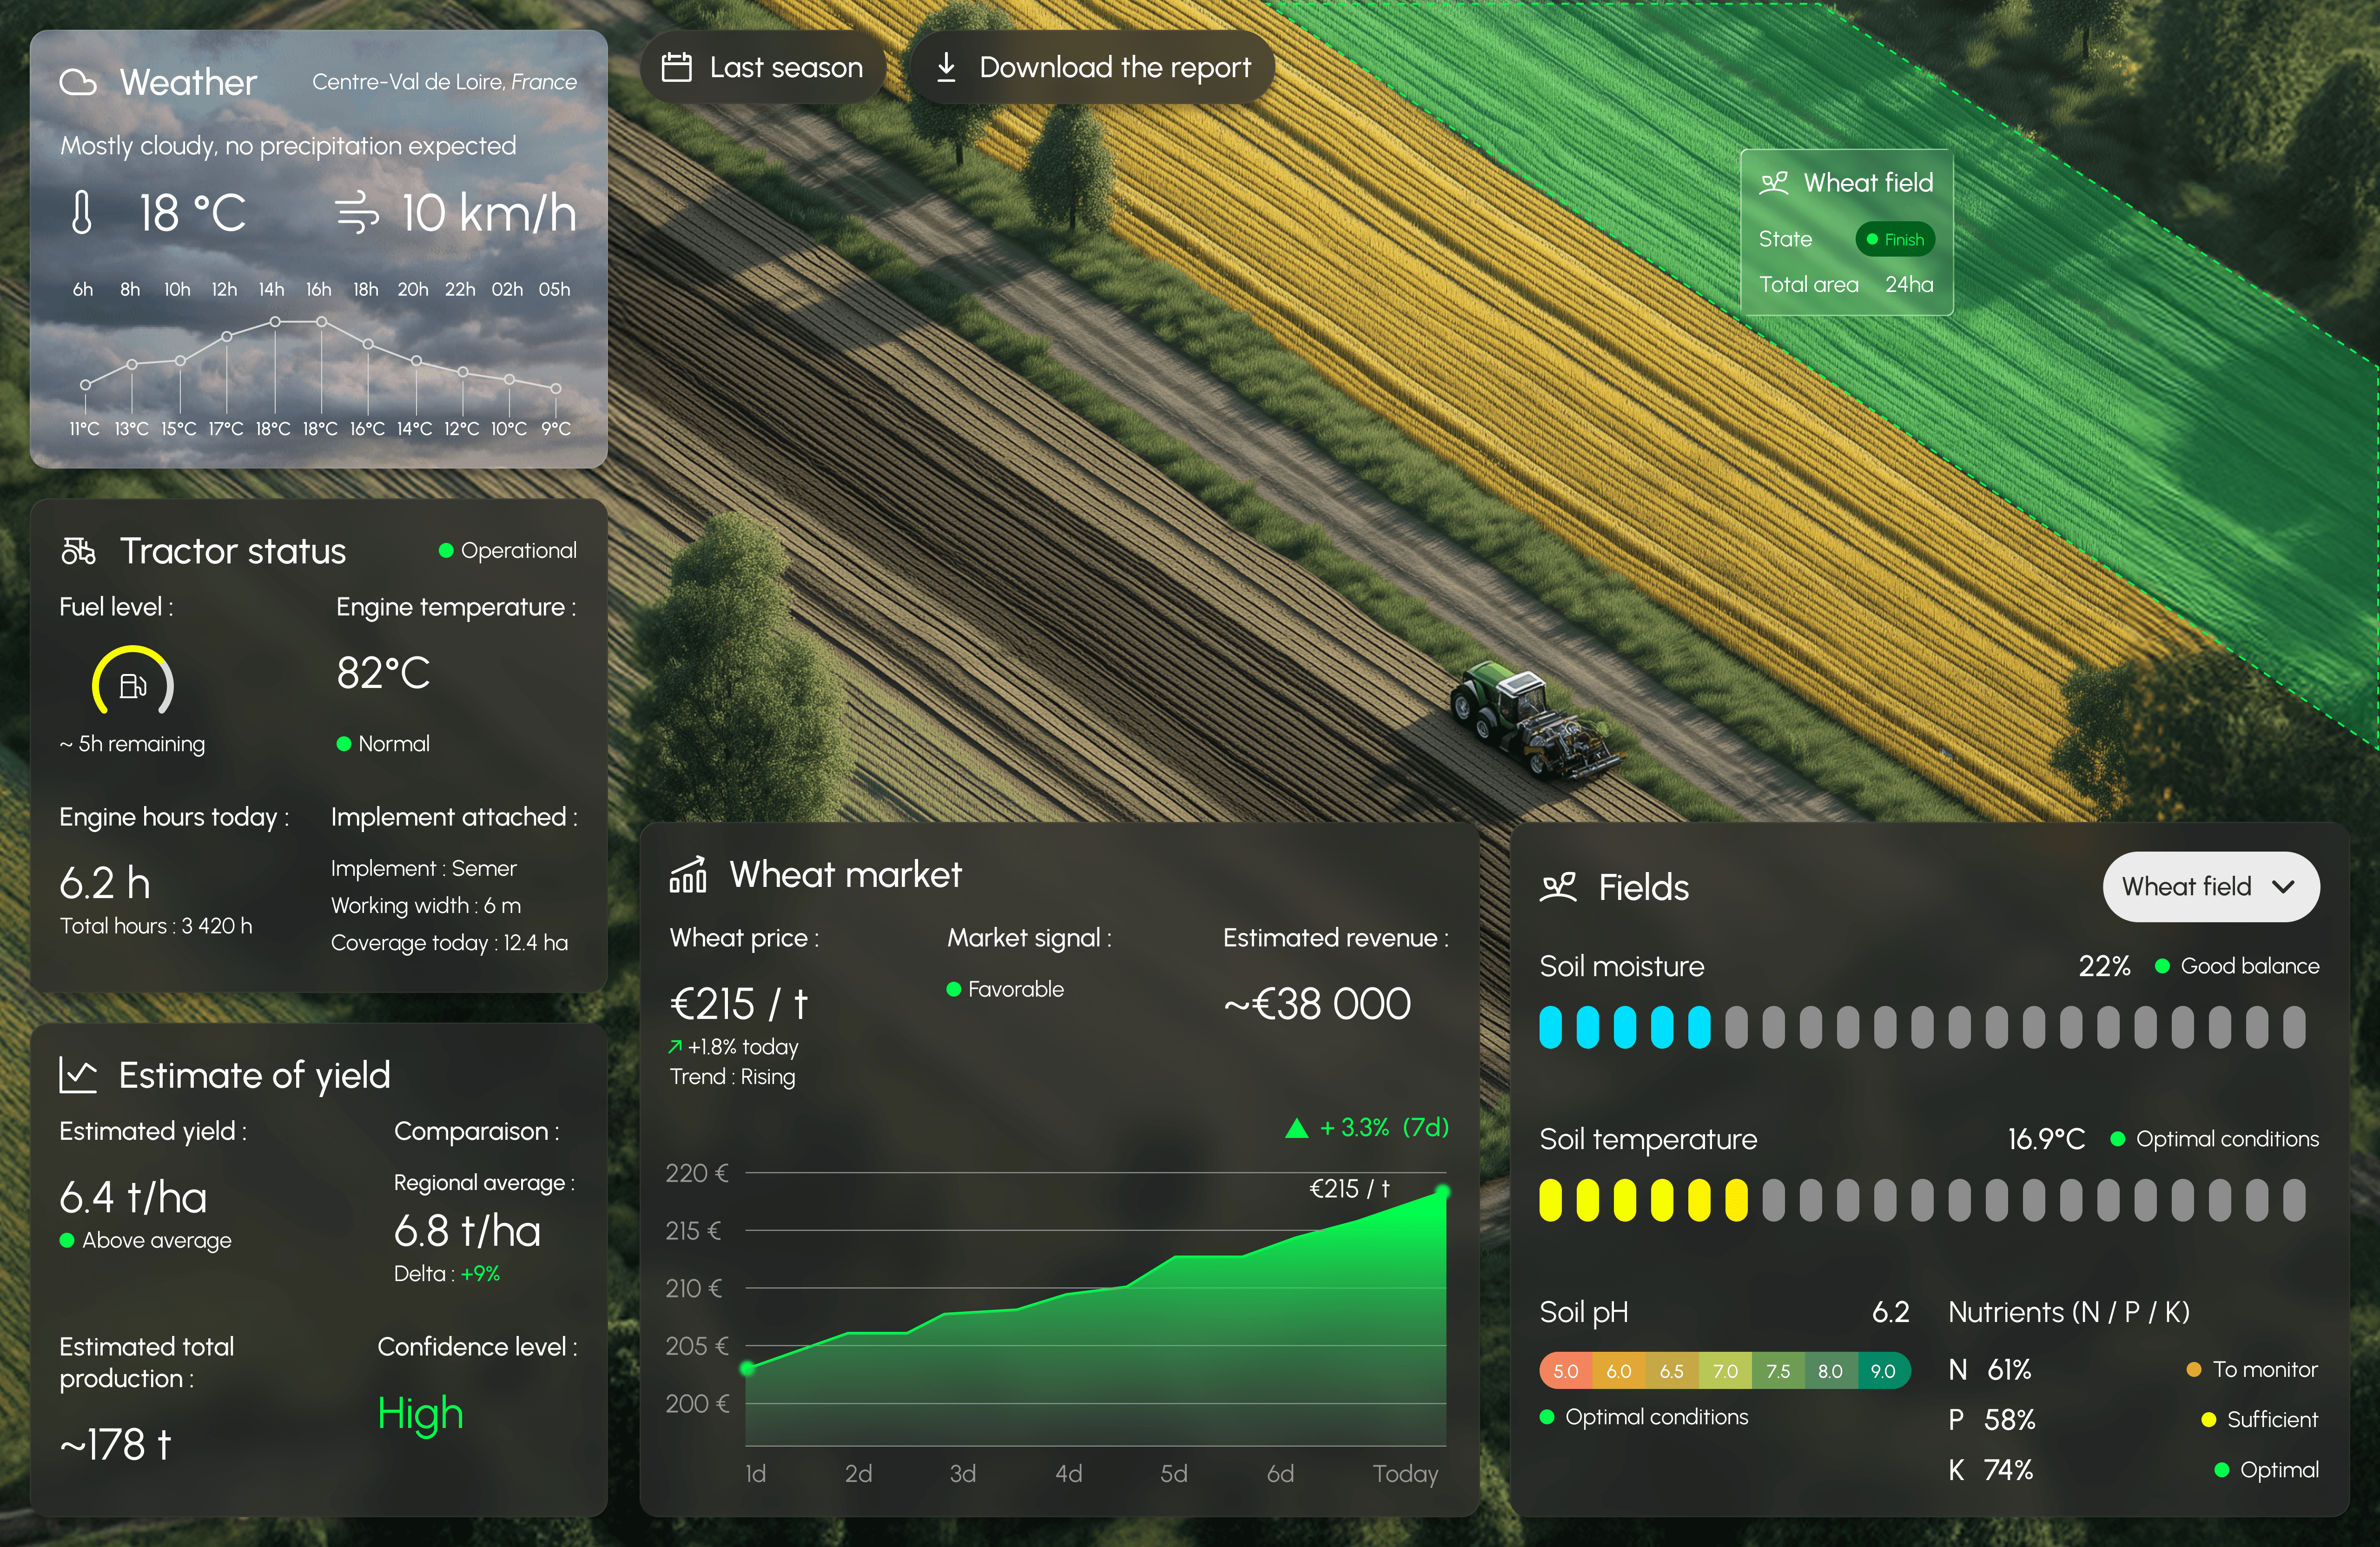
Task: Click the download arrow icon
Action: 946,67
